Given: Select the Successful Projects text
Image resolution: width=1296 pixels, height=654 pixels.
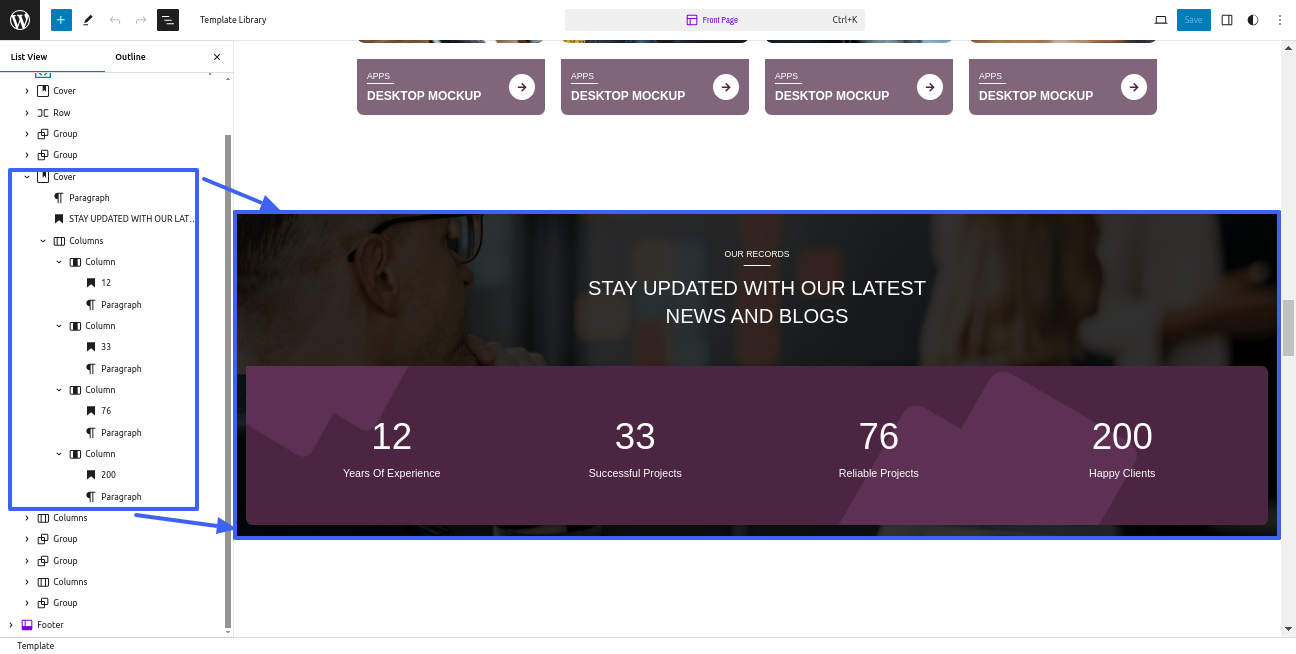Looking at the screenshot, I should 635,473.
